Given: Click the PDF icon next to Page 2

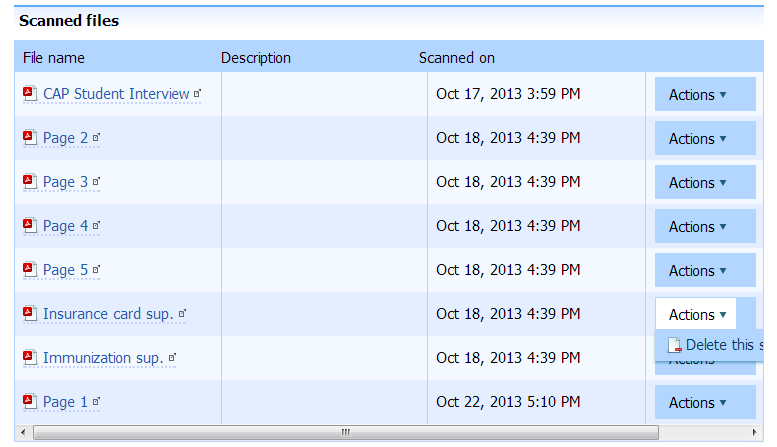Looking at the screenshot, I should click(29, 138).
